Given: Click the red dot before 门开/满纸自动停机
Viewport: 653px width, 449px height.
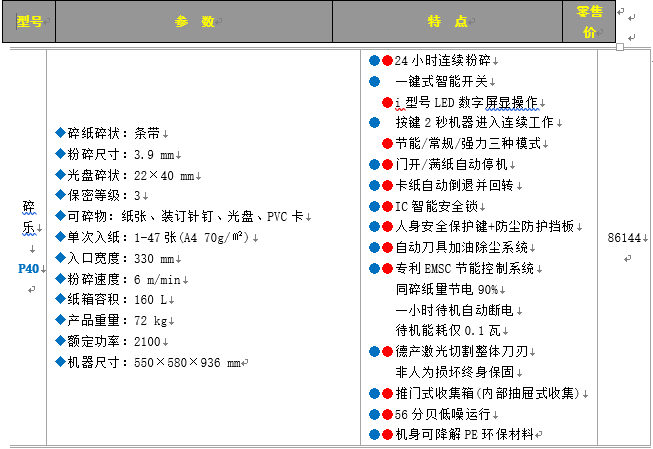Looking at the screenshot, I should pyautogui.click(x=387, y=164).
